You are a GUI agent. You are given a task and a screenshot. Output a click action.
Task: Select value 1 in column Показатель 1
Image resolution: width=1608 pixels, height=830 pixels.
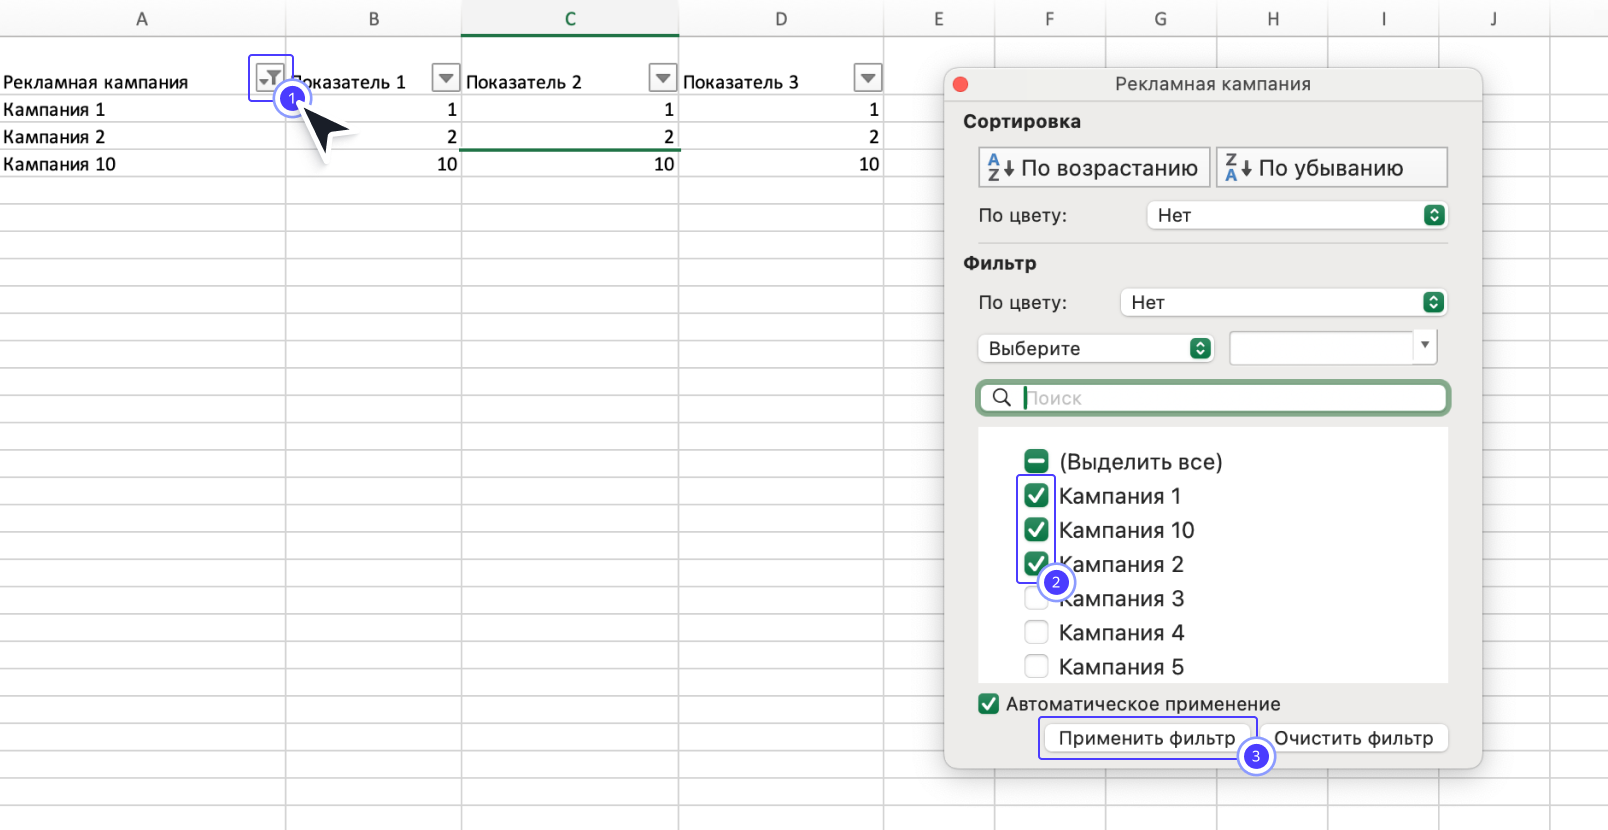click(x=373, y=109)
